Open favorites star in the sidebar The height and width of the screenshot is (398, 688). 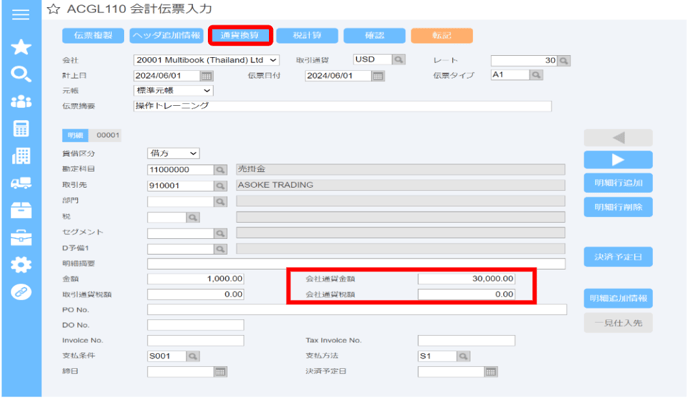click(x=21, y=47)
